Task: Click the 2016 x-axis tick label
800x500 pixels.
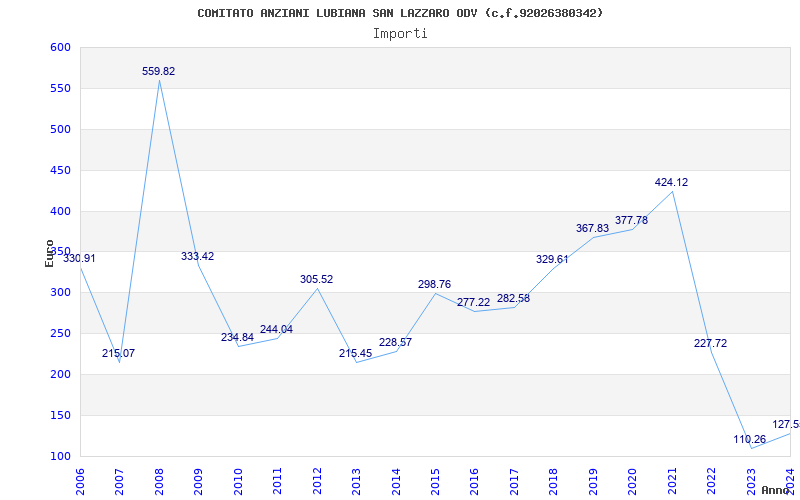Action: click(474, 482)
